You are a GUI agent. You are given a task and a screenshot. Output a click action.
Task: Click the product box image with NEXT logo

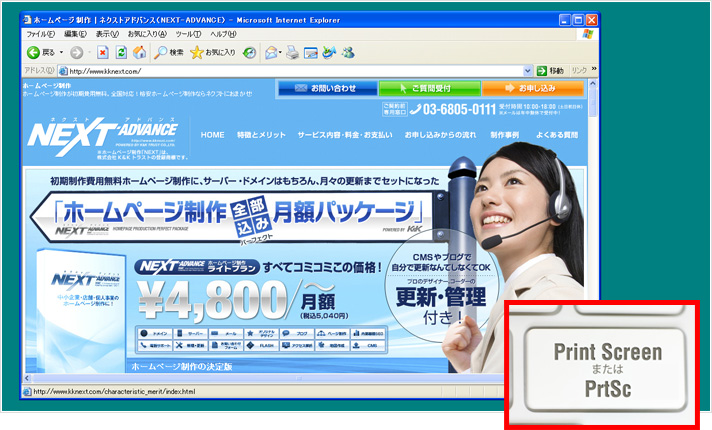80,311
